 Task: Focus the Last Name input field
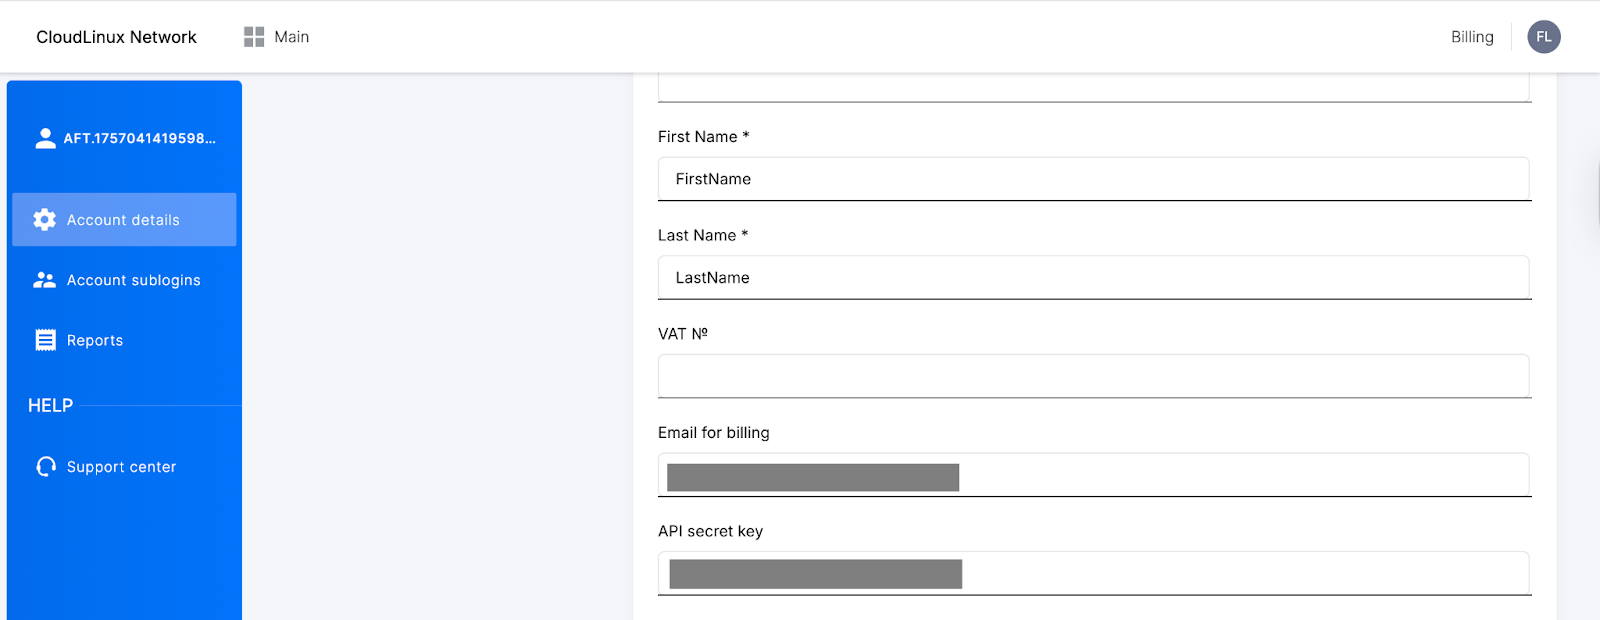click(x=1093, y=277)
